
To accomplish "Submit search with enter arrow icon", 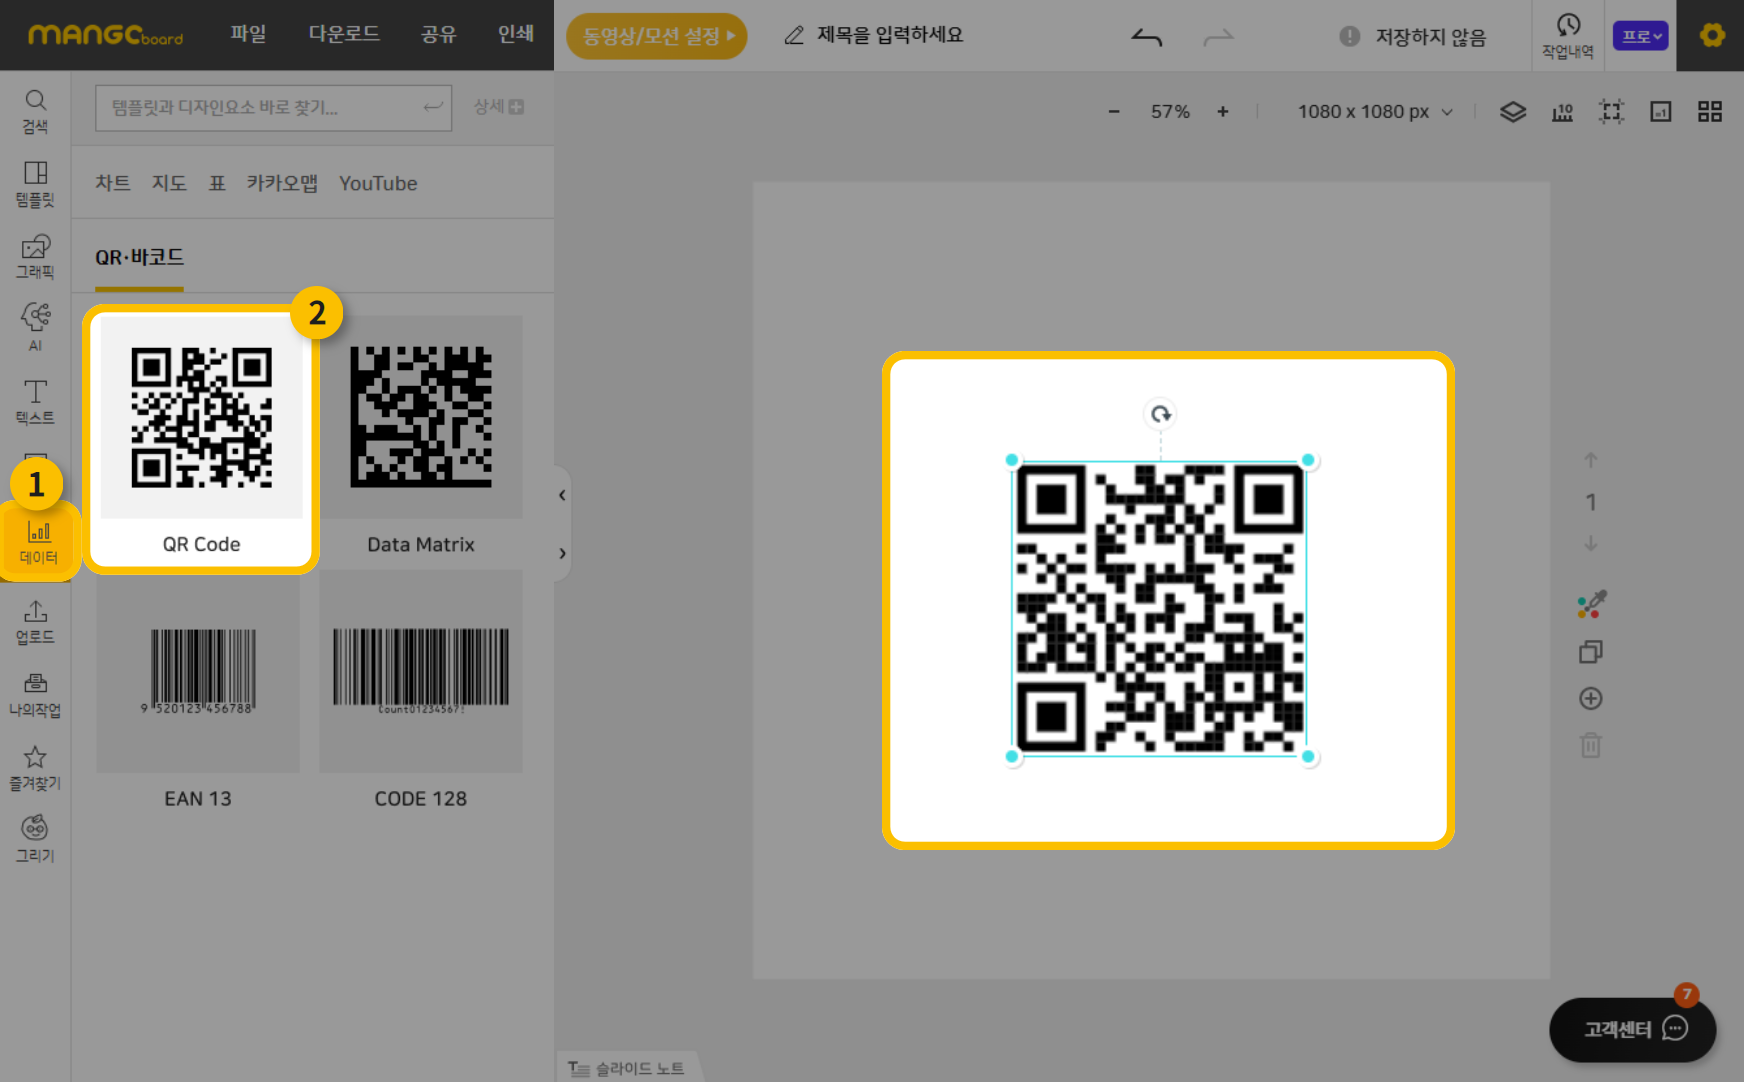I will tap(433, 107).
